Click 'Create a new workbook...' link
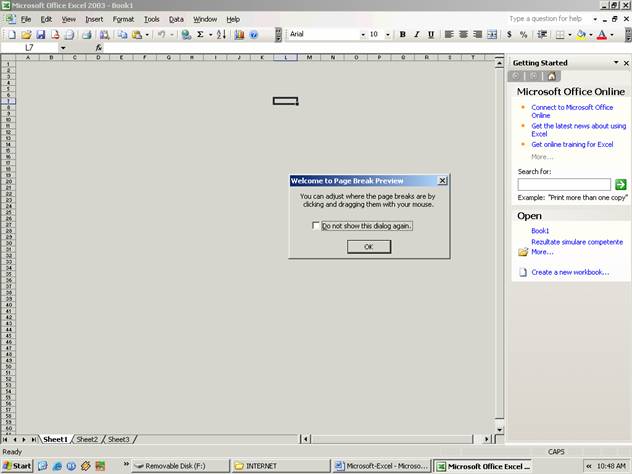 point(570,272)
